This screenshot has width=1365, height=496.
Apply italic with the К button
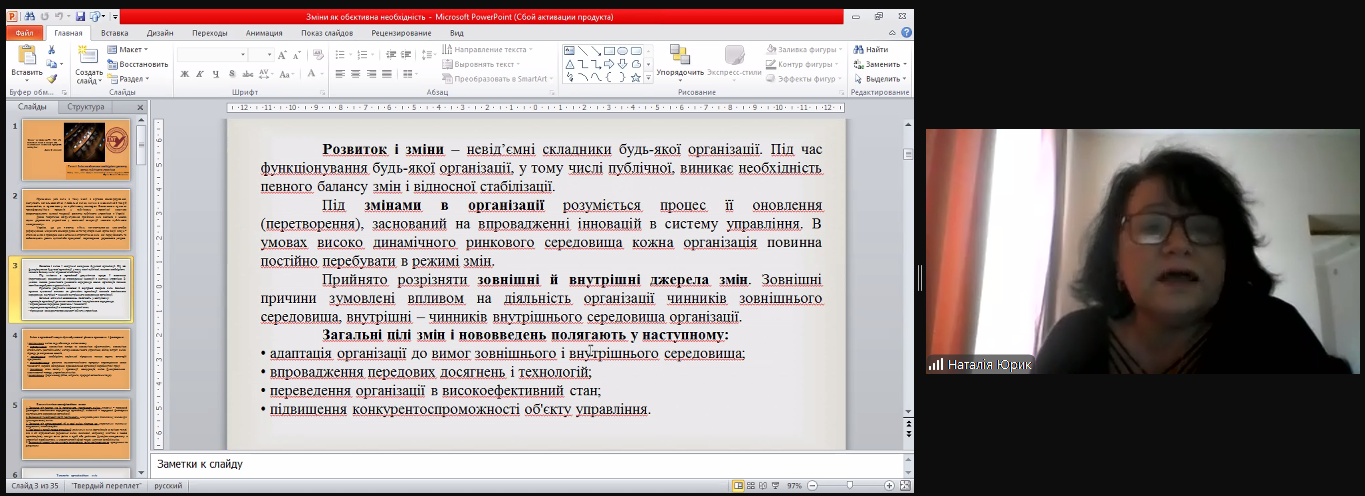[x=199, y=74]
